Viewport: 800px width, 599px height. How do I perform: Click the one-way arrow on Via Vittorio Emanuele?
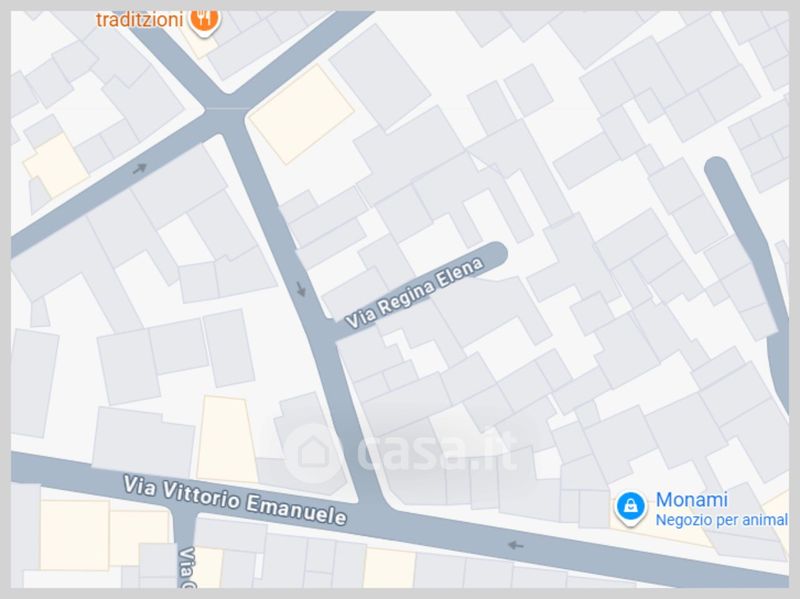click(516, 545)
